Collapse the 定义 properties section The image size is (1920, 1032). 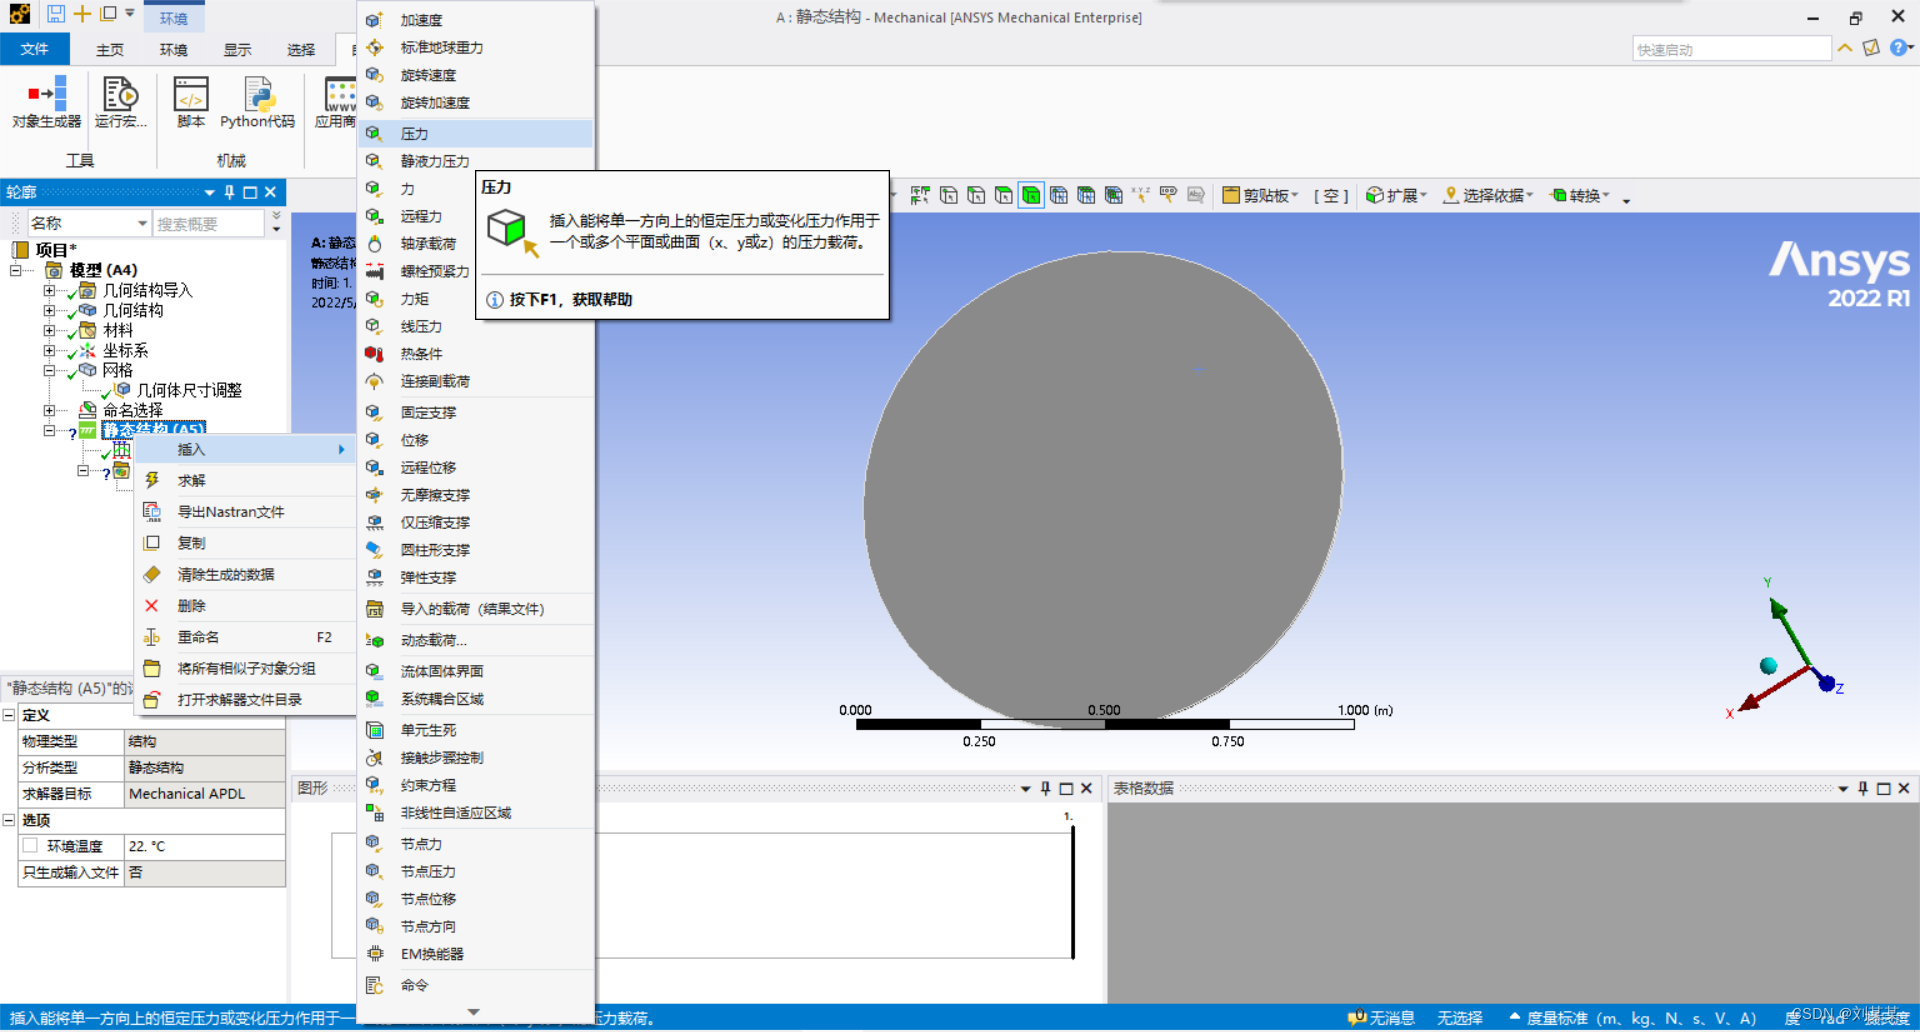[x=9, y=716]
